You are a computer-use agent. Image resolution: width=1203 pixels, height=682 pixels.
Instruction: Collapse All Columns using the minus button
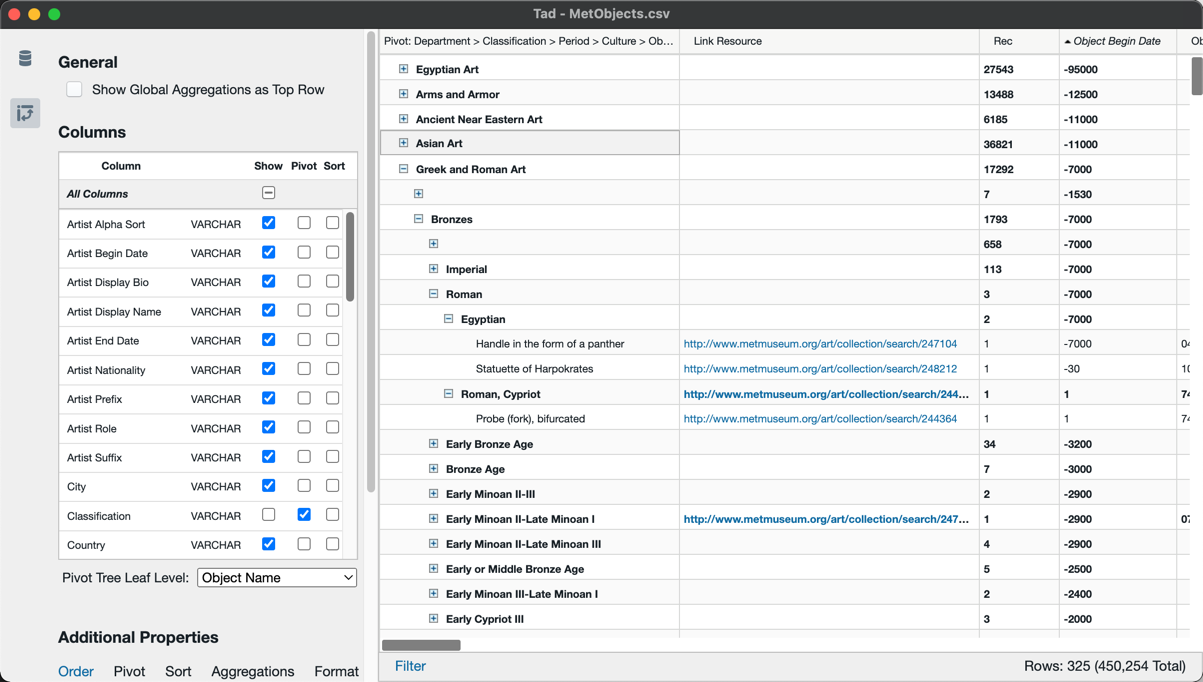(x=267, y=193)
